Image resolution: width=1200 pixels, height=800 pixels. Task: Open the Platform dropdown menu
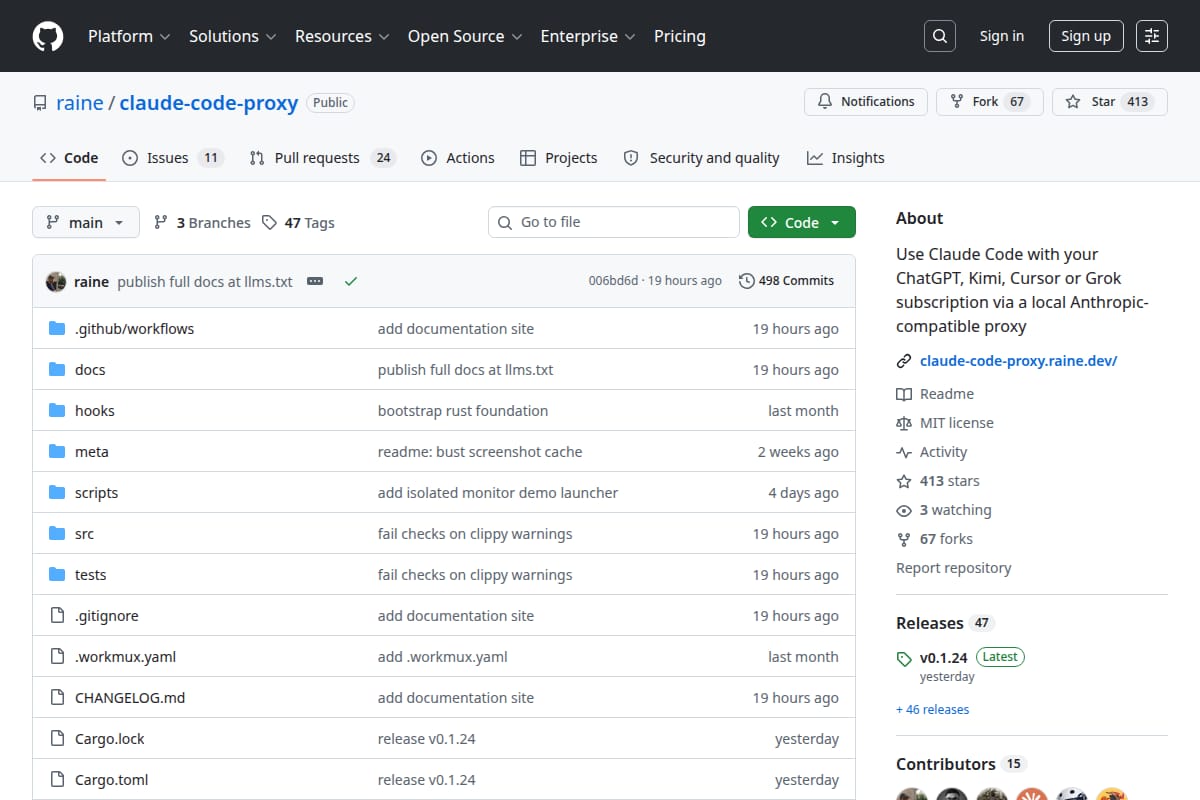128,36
